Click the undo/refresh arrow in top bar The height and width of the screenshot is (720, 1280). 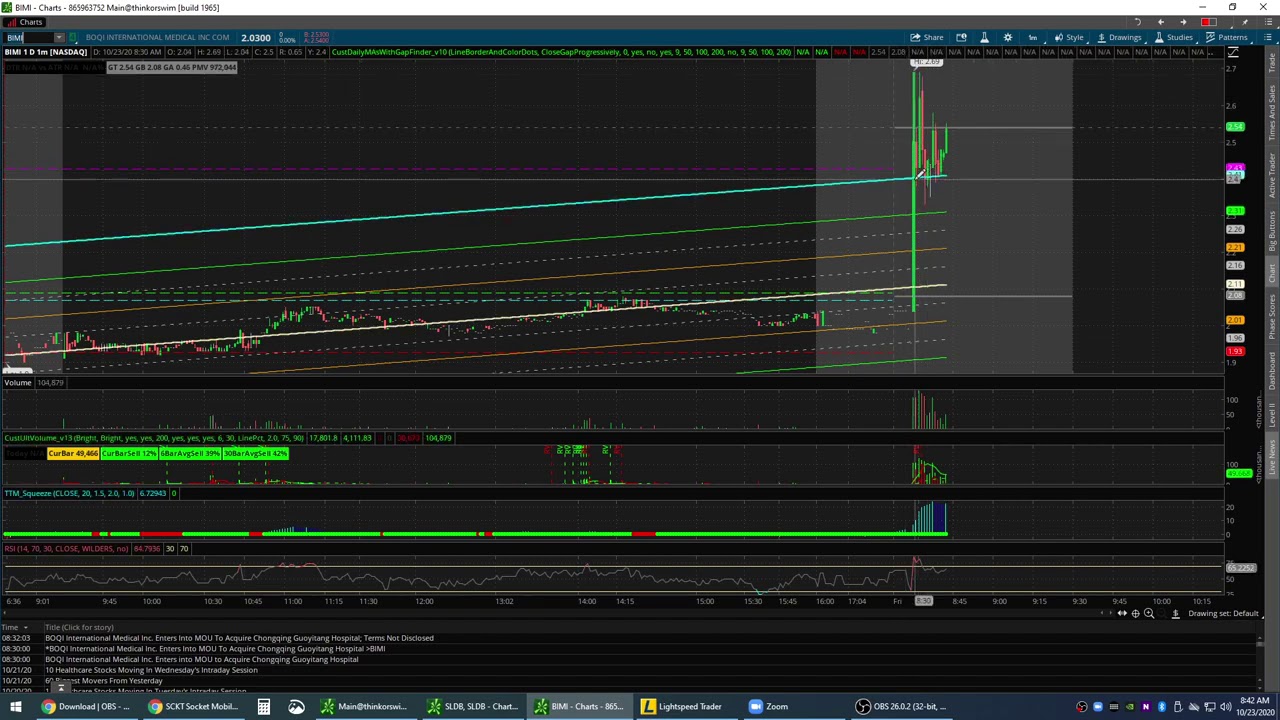click(1137, 22)
